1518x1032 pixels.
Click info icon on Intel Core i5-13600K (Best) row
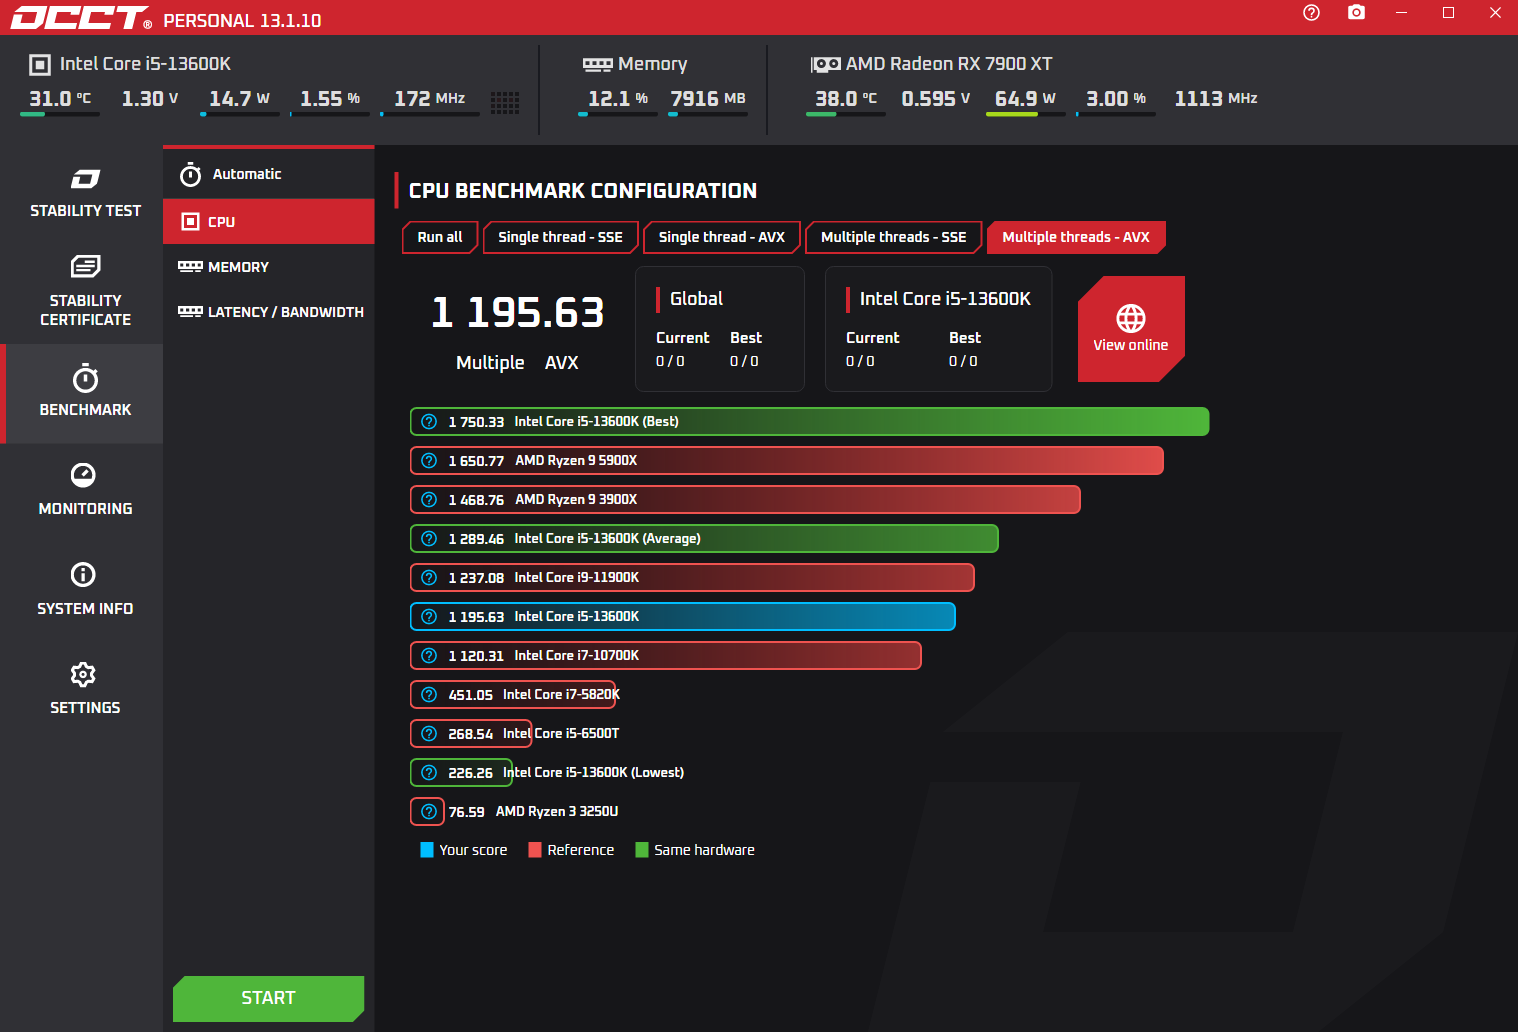(429, 422)
